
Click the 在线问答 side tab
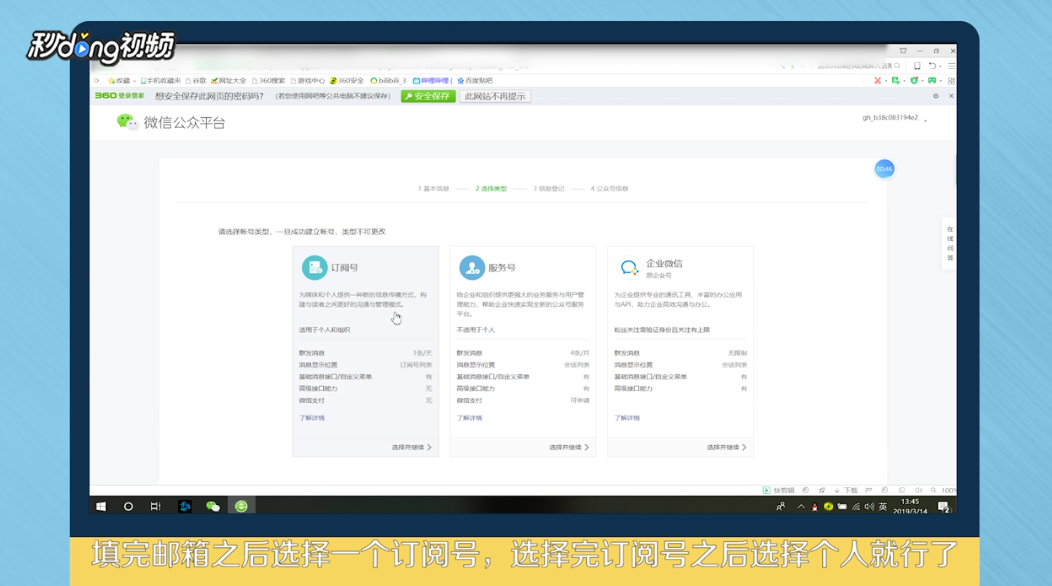[x=949, y=244]
